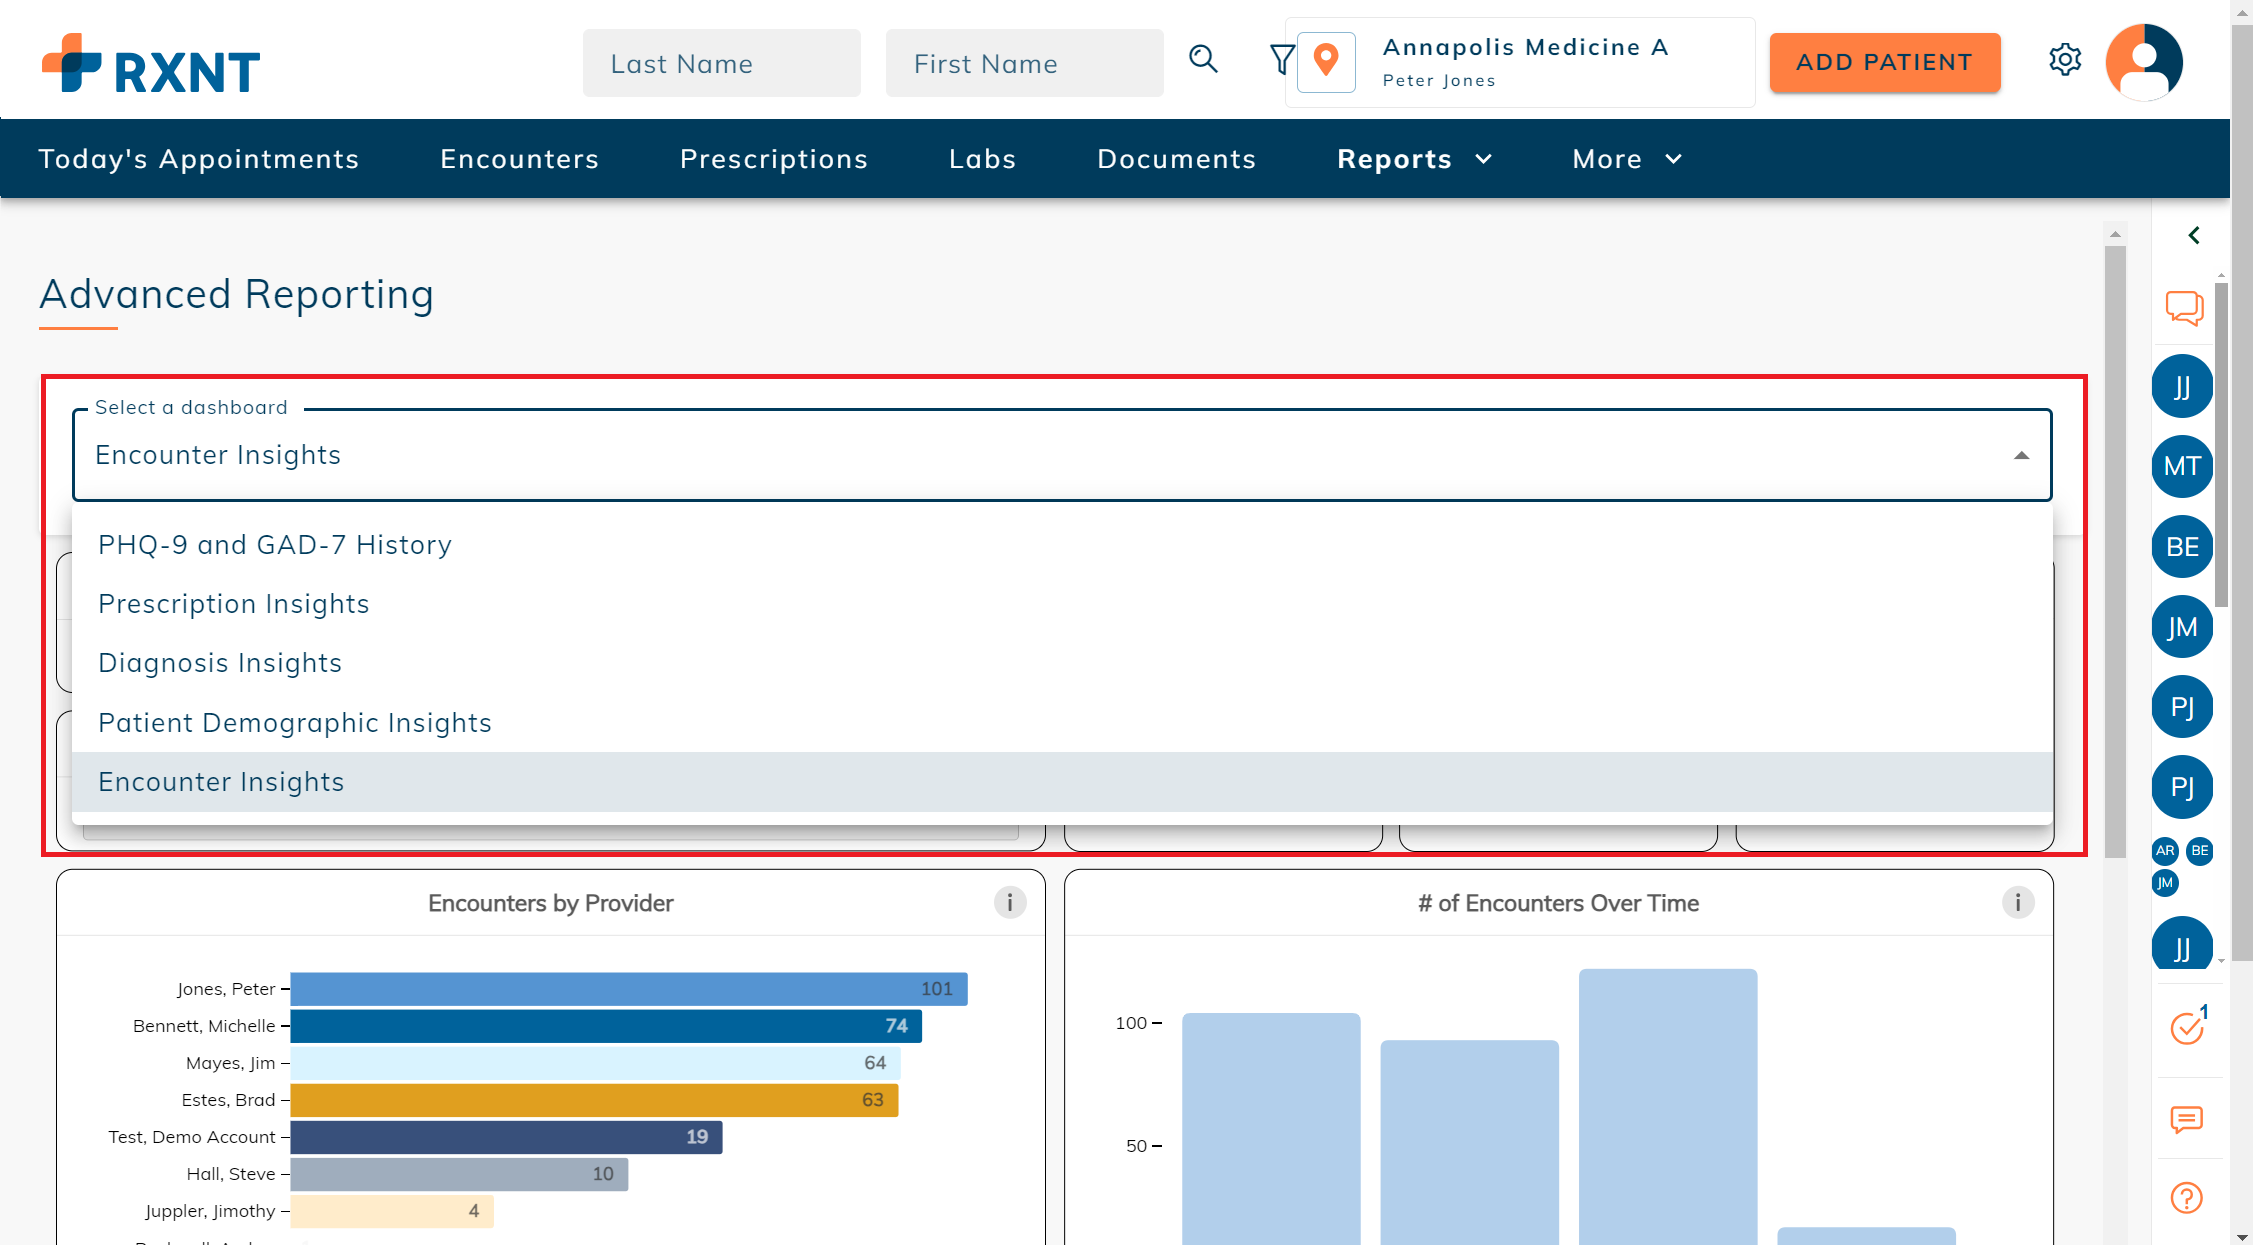Click the orange location pin icon
This screenshot has width=2253, height=1245.
coord(1326,61)
